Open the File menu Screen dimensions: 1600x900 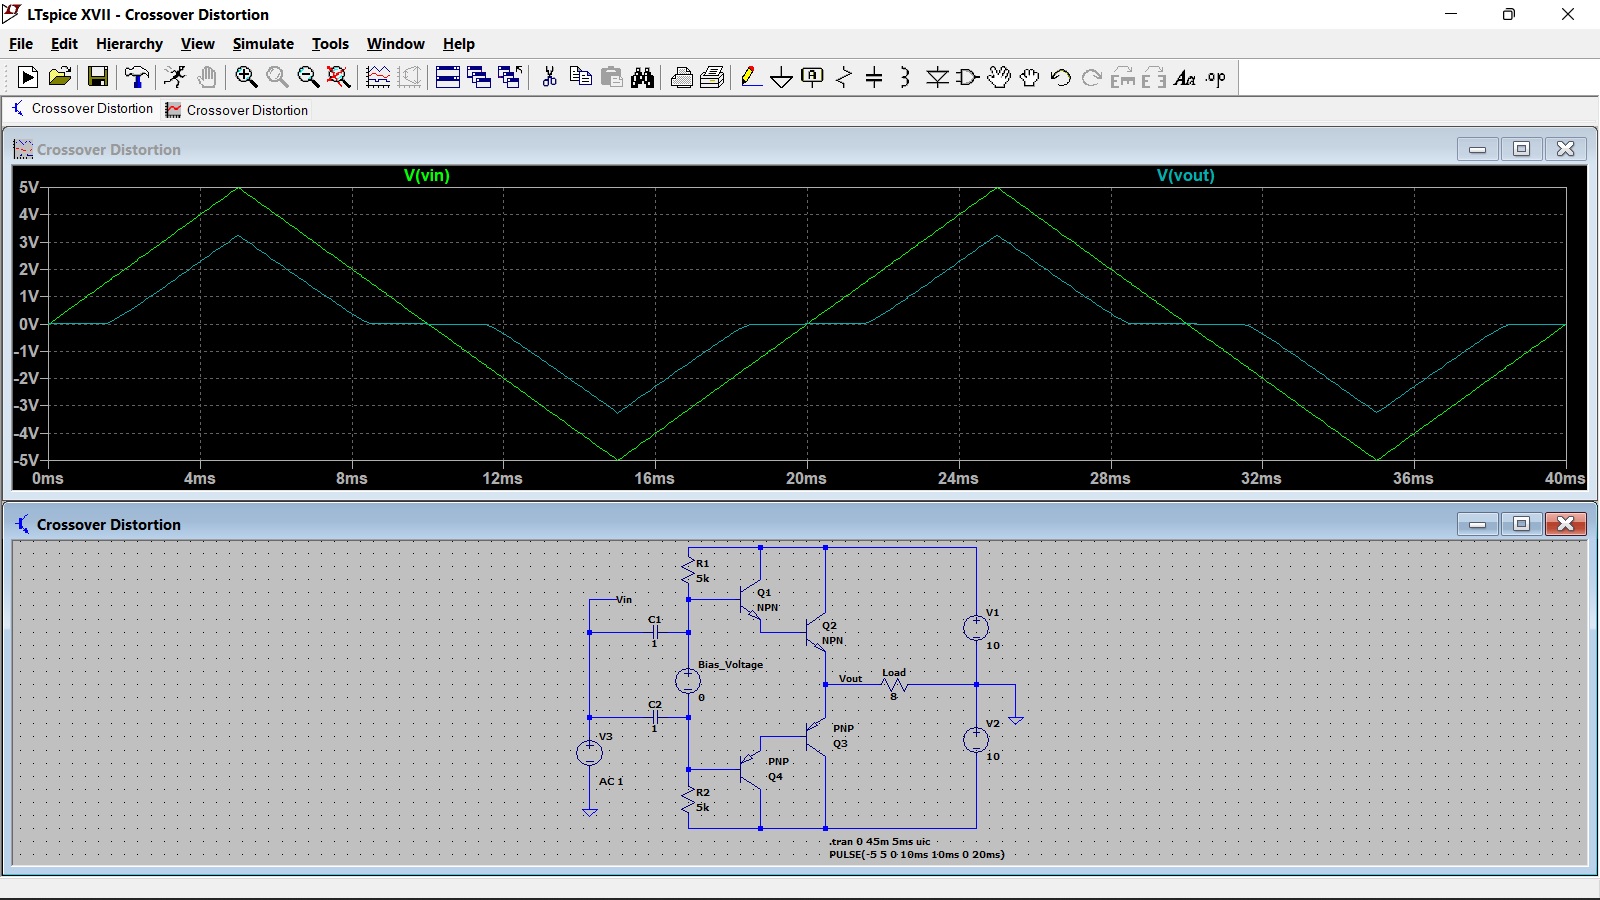tap(21, 44)
